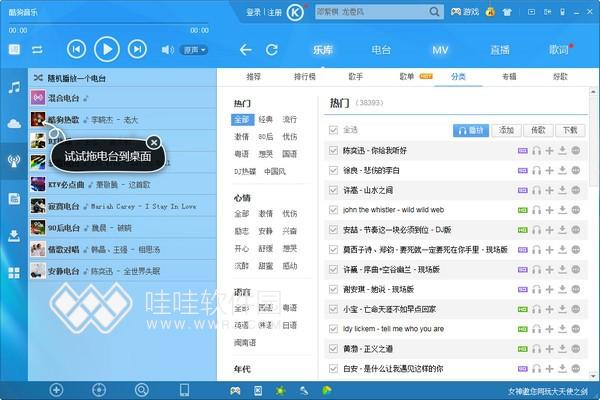
Task: Open the 排行榜 sub-tab
Action: coord(305,77)
